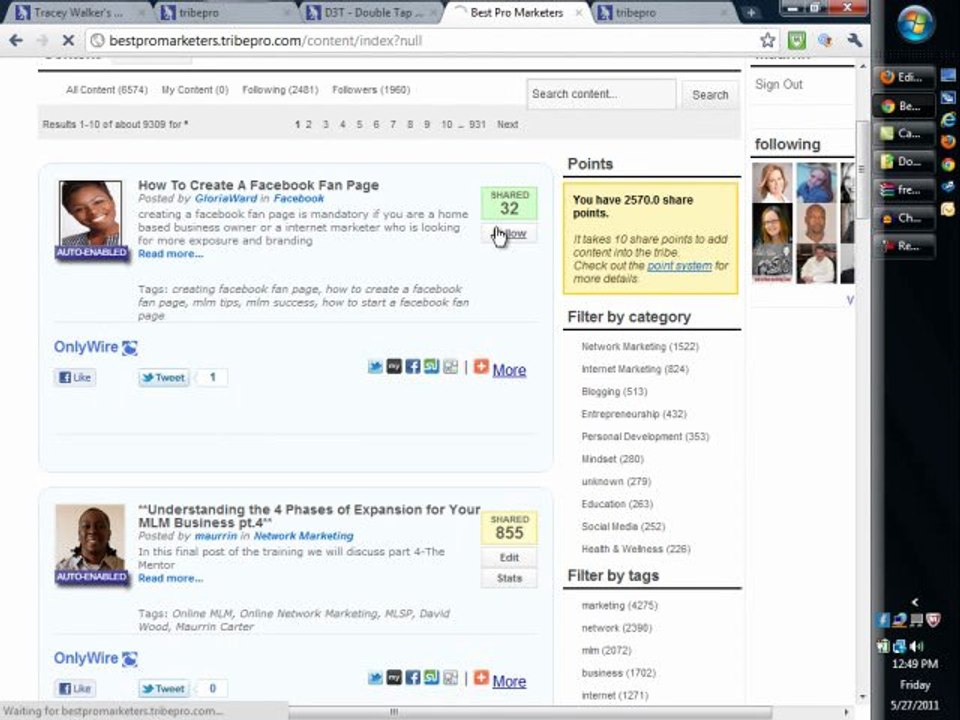The height and width of the screenshot is (720, 960).
Task: Click the 12:49 PM system clock
Action: (x=915, y=664)
